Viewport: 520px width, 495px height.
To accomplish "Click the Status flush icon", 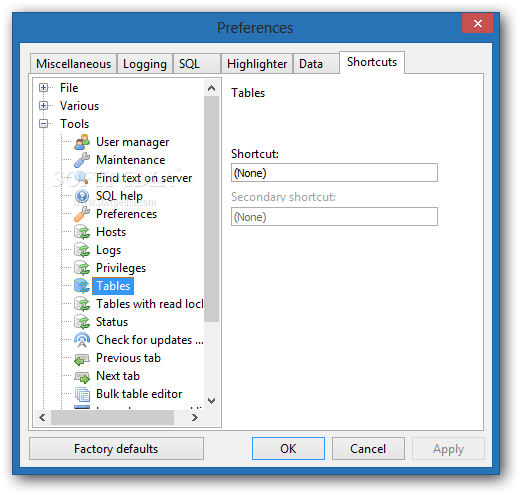I will pos(82,322).
